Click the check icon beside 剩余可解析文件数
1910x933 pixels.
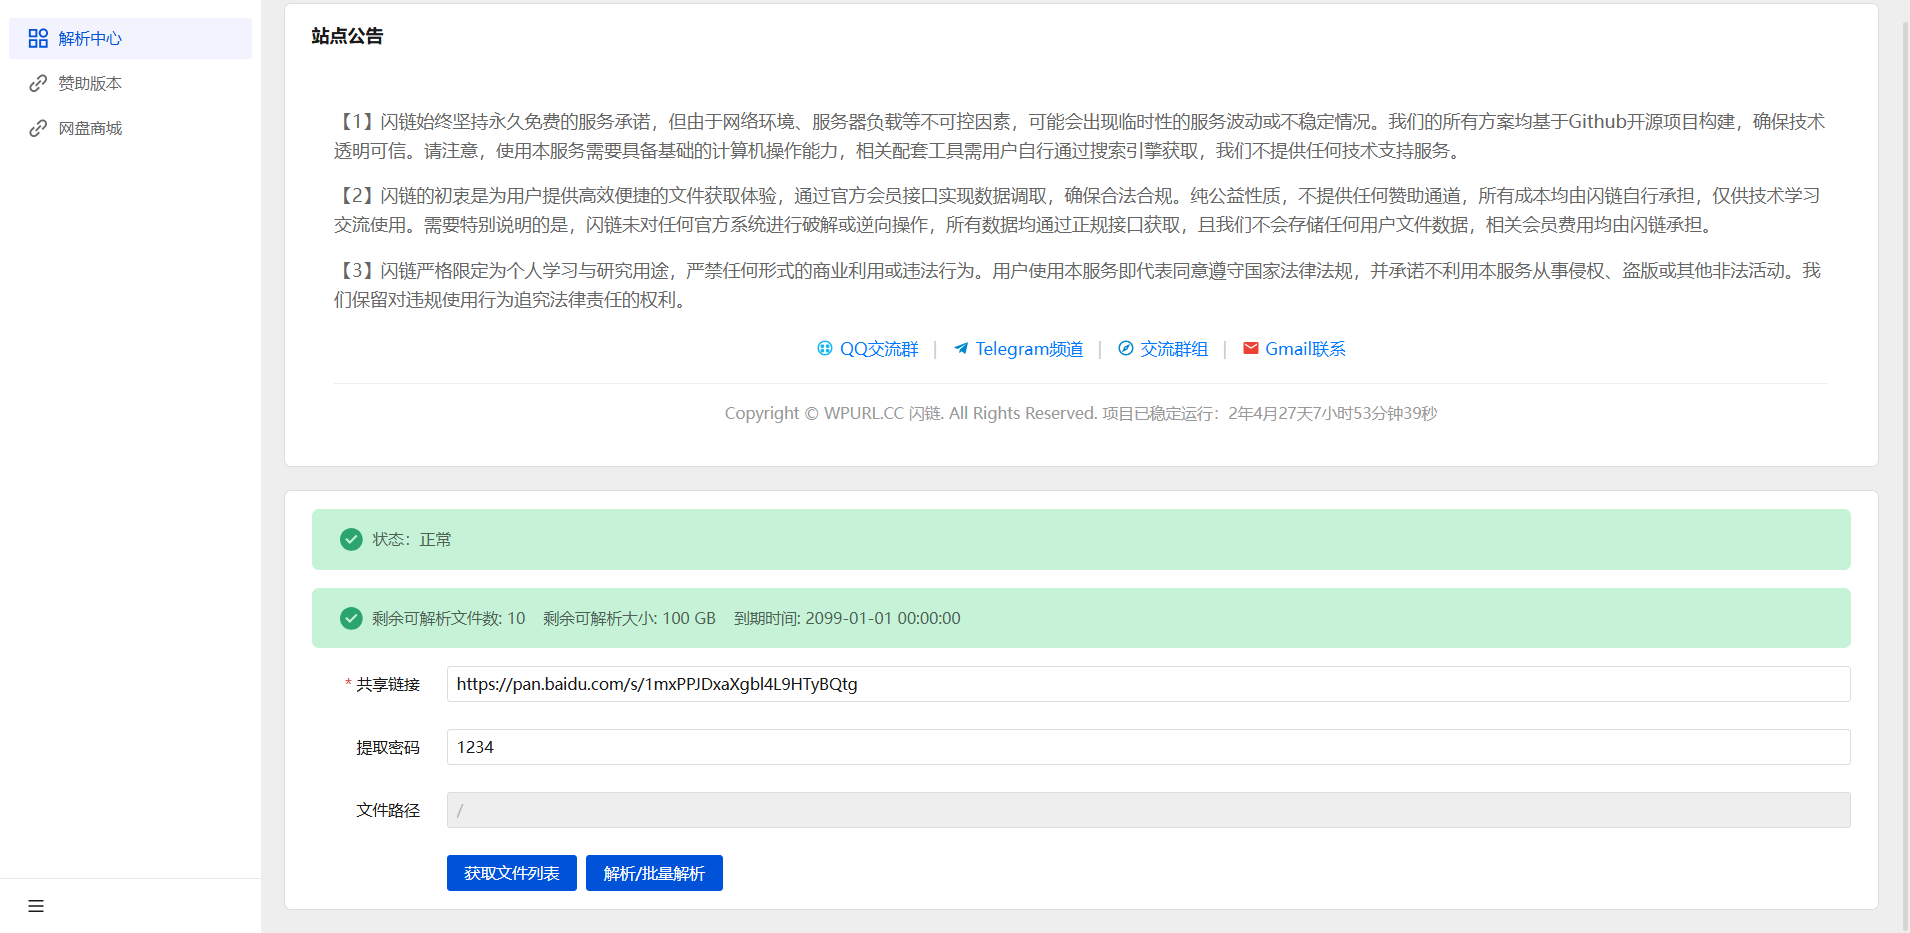351,618
